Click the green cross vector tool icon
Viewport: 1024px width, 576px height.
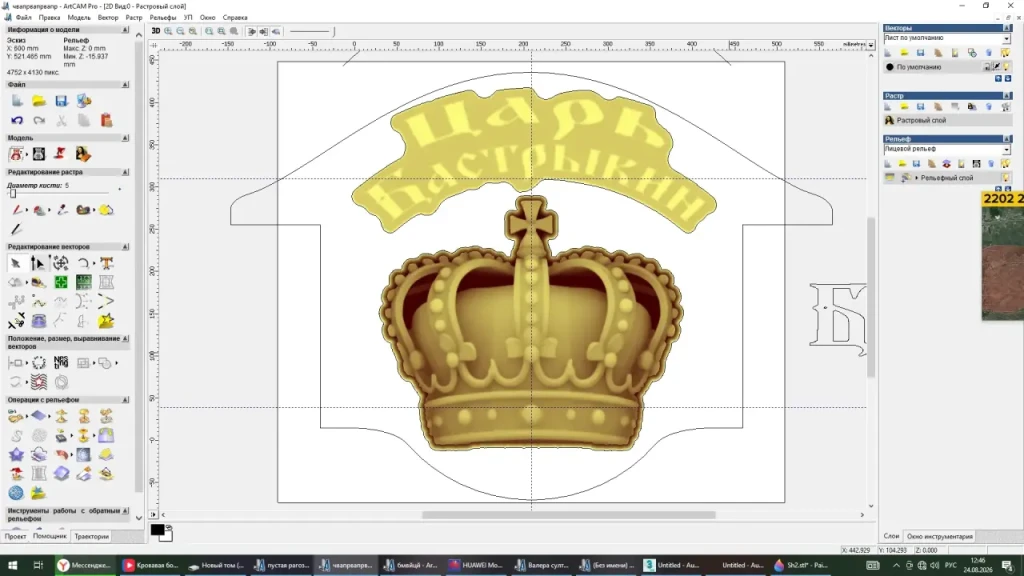pyautogui.click(x=61, y=282)
